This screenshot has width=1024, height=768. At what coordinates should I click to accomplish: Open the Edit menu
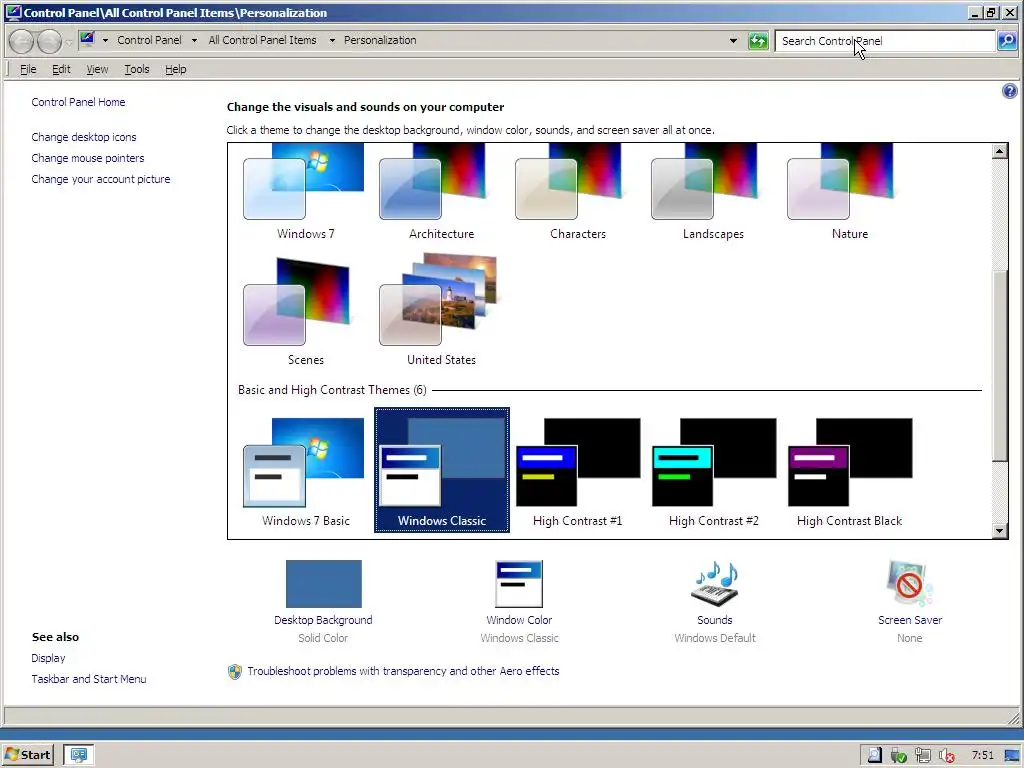[x=61, y=69]
